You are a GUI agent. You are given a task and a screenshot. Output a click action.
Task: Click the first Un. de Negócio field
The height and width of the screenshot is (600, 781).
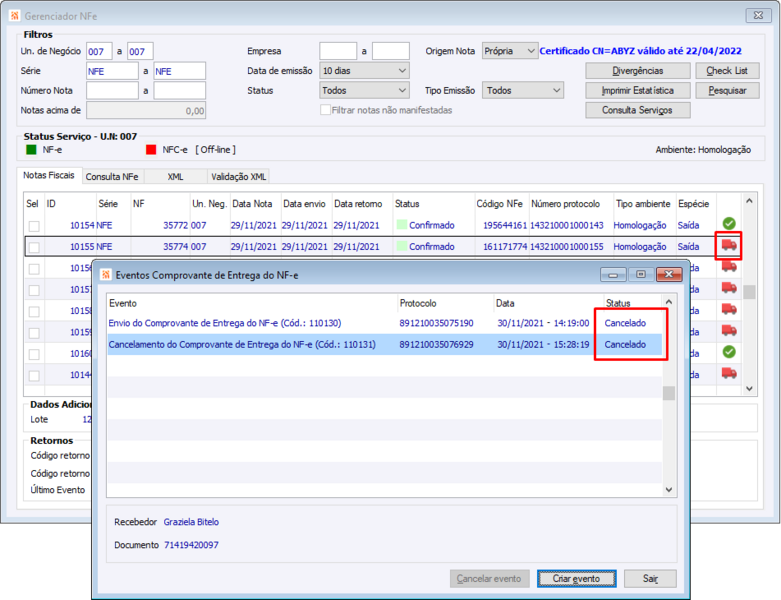coord(99,51)
